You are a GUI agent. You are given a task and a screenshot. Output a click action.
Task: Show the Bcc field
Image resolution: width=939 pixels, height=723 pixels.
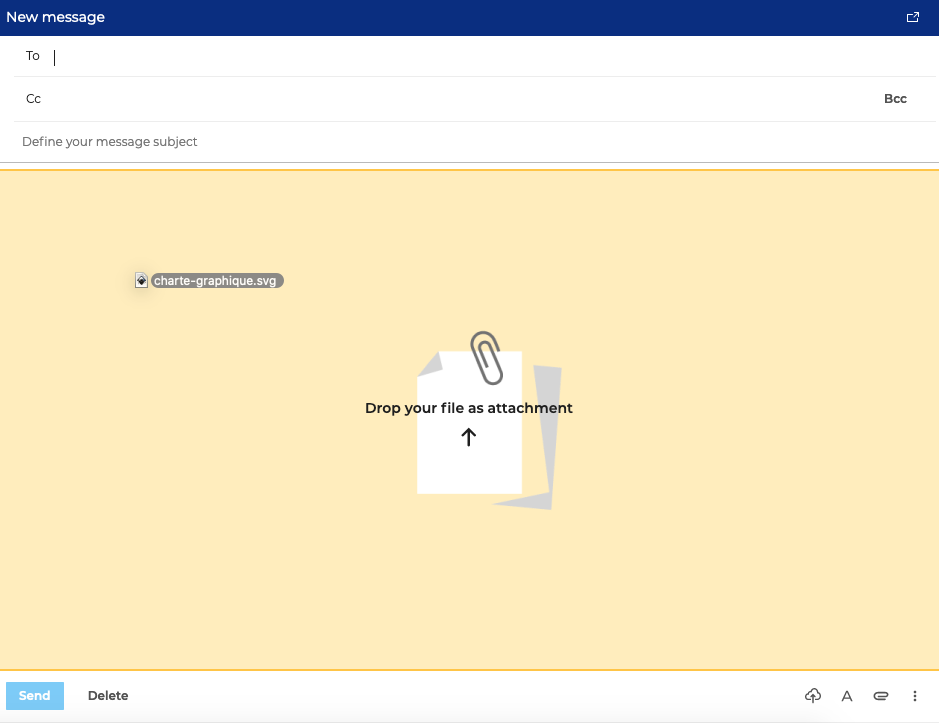(895, 99)
